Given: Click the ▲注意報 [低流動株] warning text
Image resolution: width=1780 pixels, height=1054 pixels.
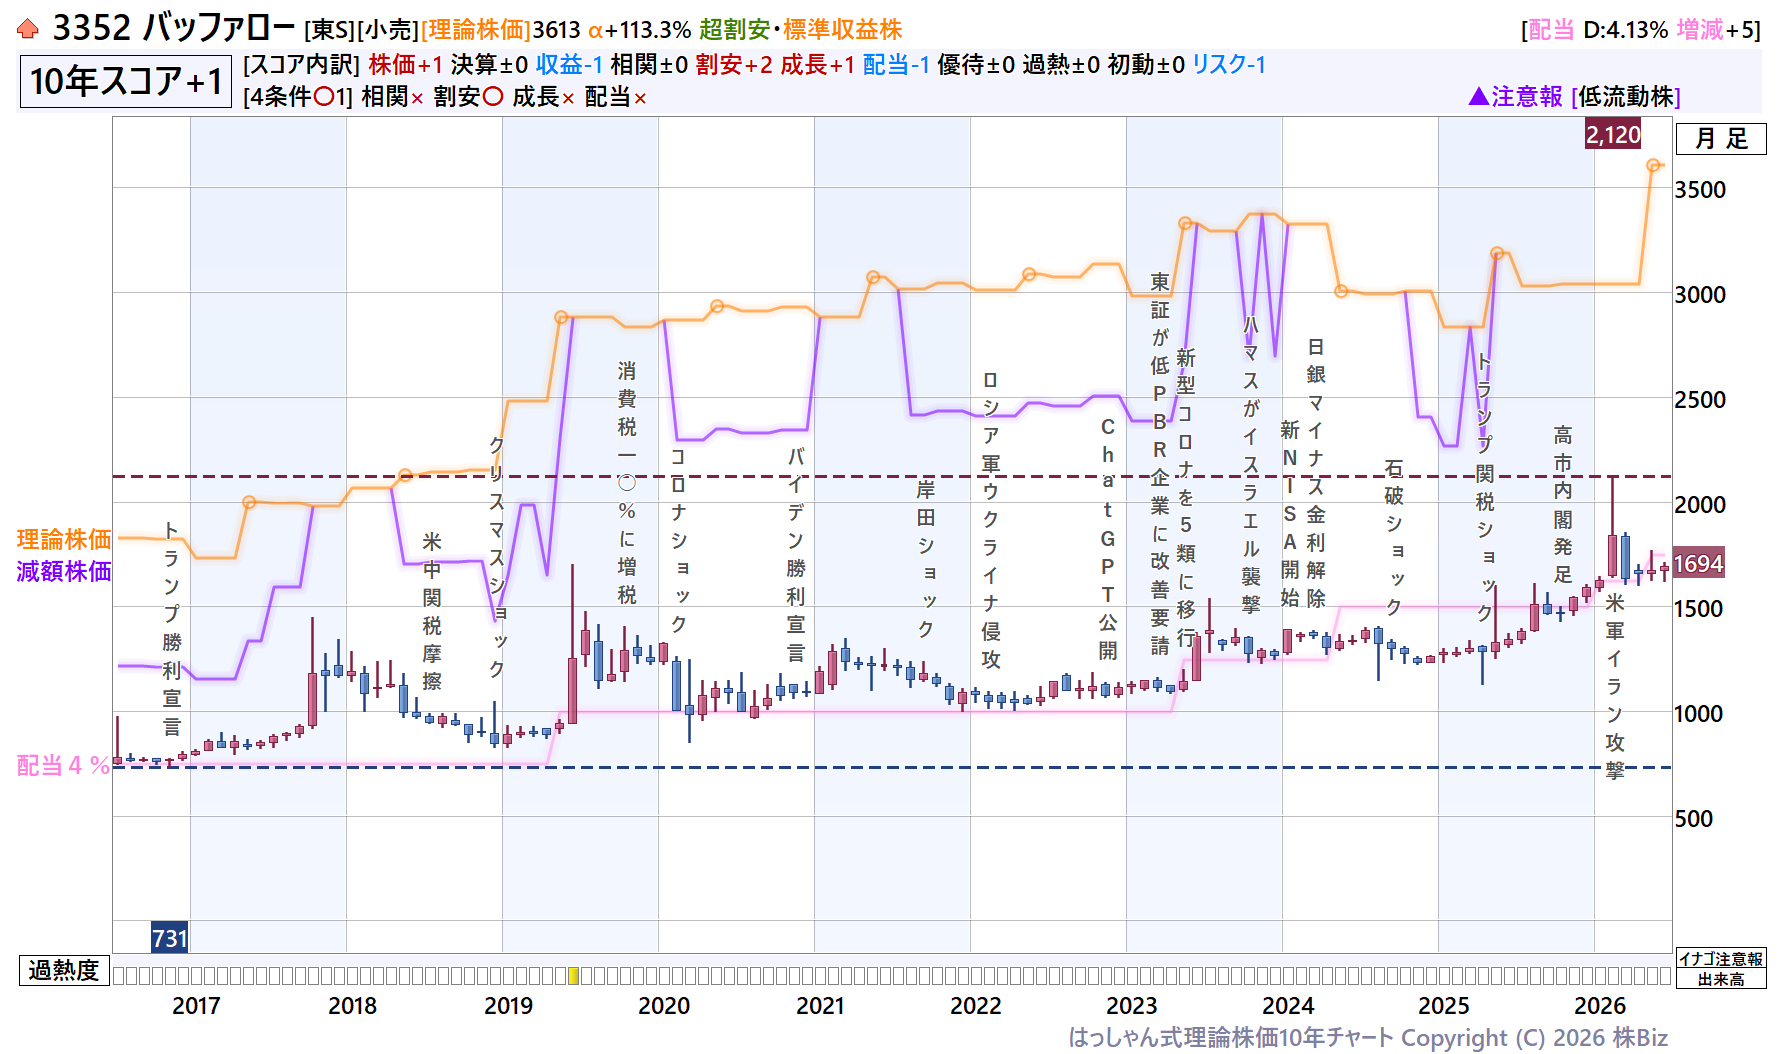Looking at the screenshot, I should (x=1574, y=97).
